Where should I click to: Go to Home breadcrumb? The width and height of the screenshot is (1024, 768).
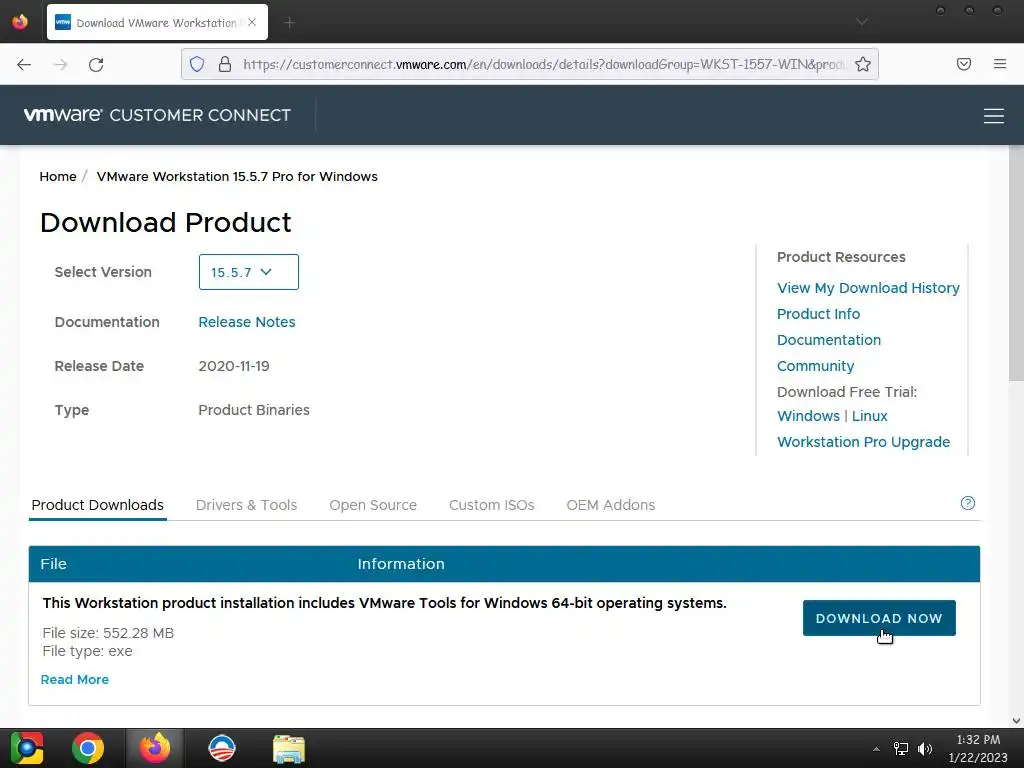tap(57, 176)
